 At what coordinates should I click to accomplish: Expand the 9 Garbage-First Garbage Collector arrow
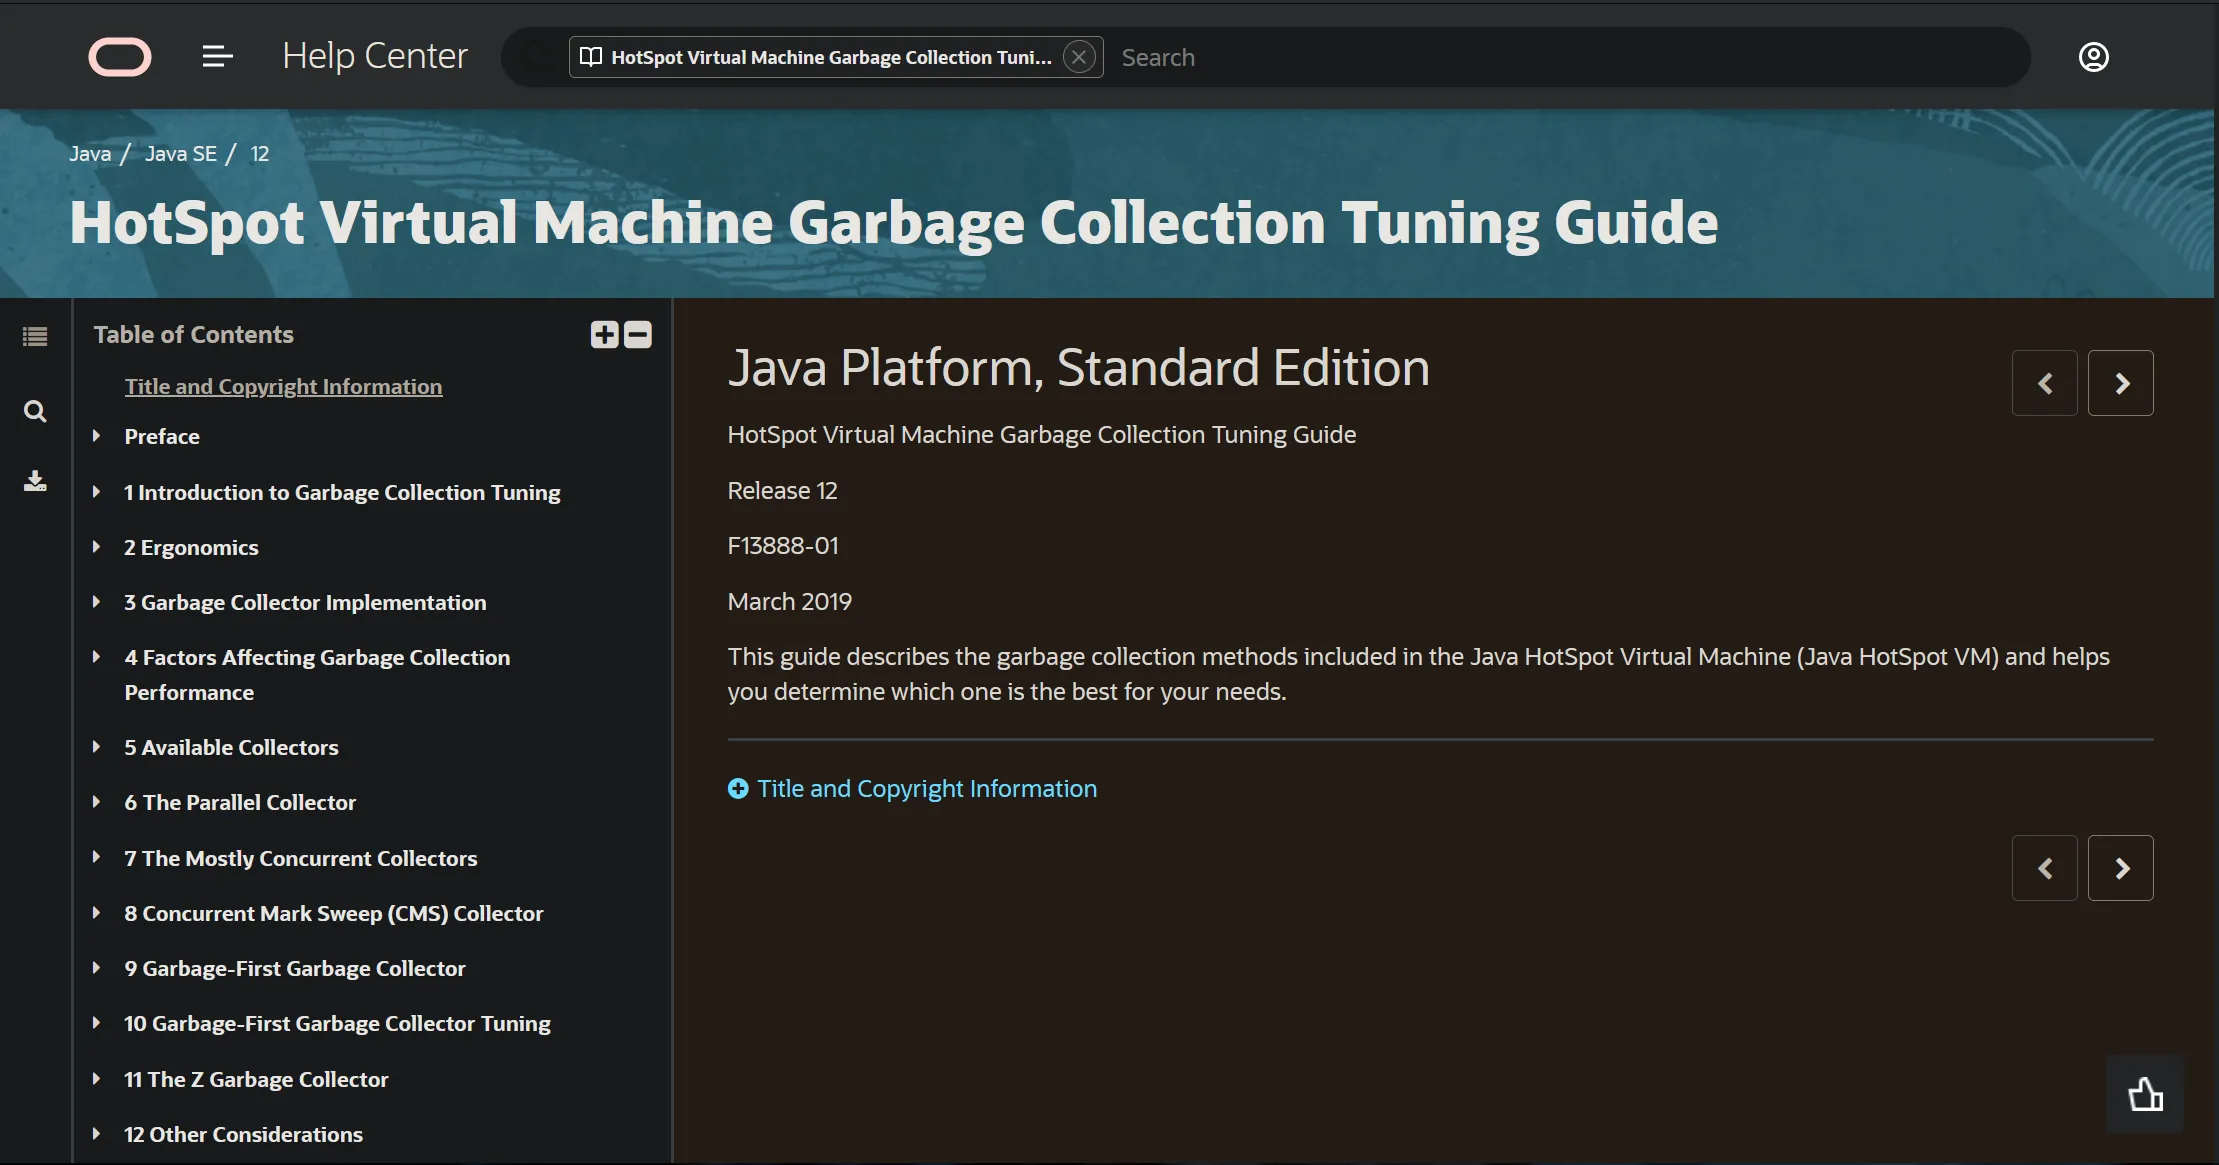96,968
